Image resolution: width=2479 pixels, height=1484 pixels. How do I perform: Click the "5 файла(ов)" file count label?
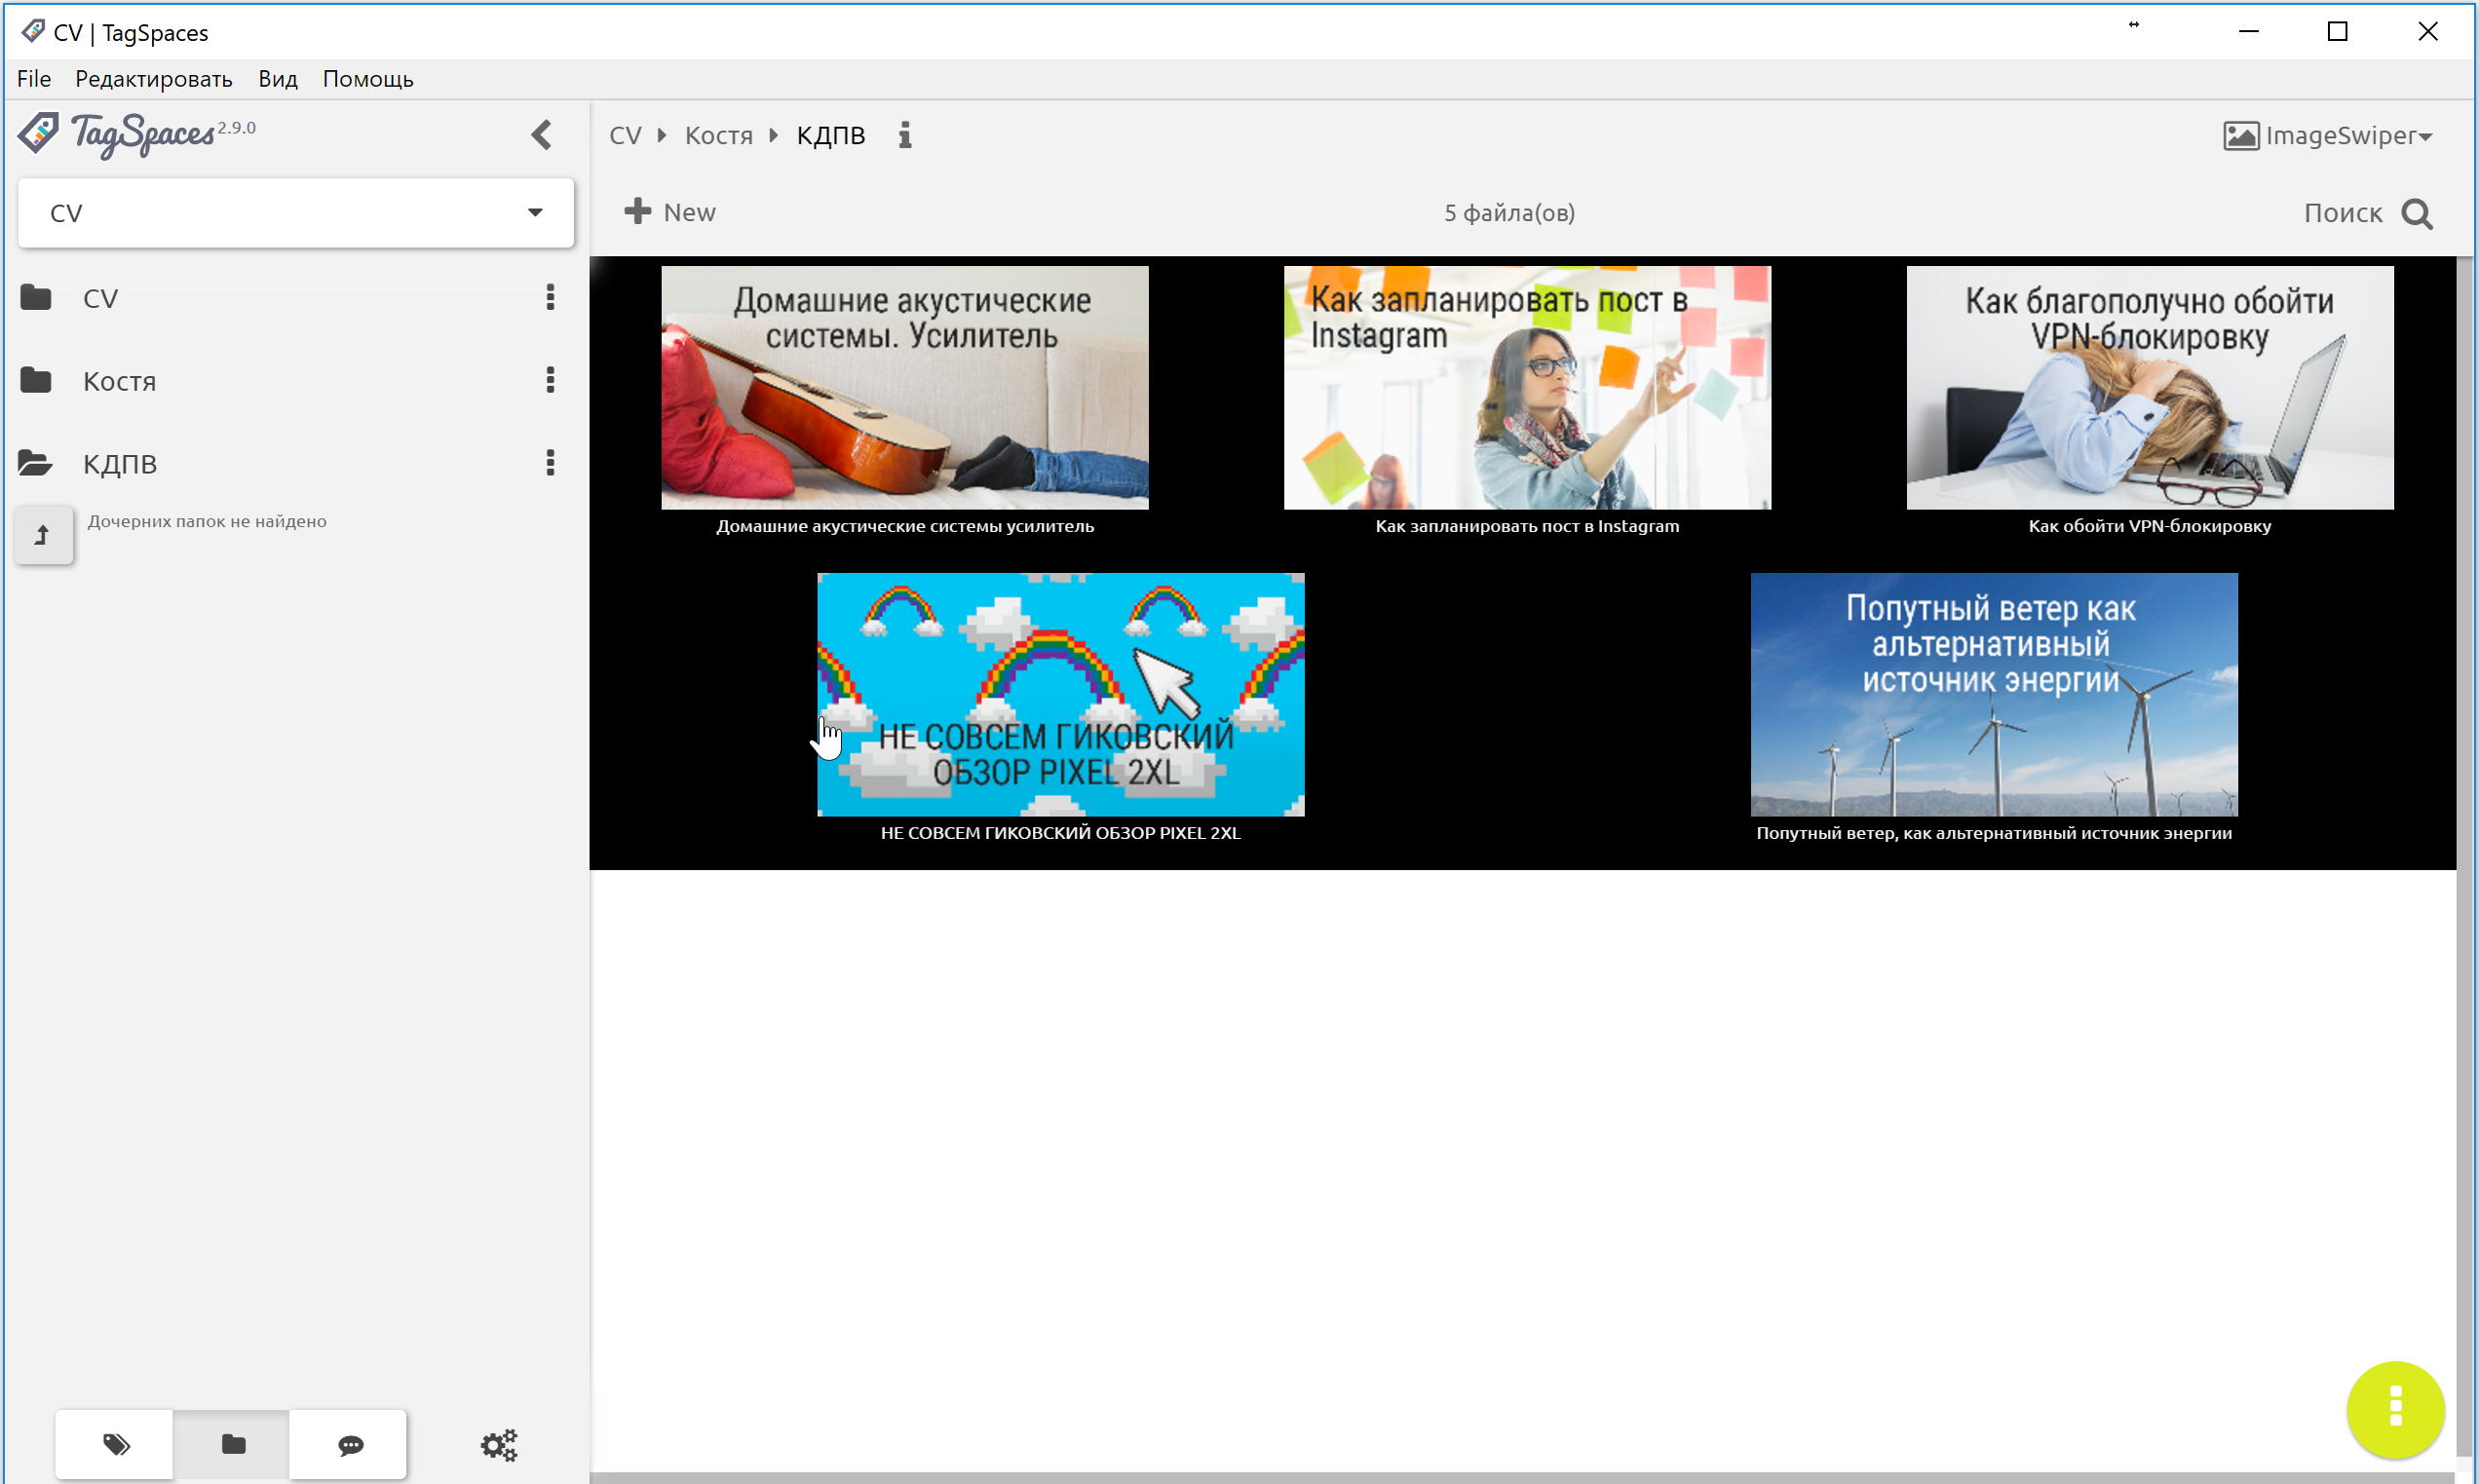coord(1509,213)
